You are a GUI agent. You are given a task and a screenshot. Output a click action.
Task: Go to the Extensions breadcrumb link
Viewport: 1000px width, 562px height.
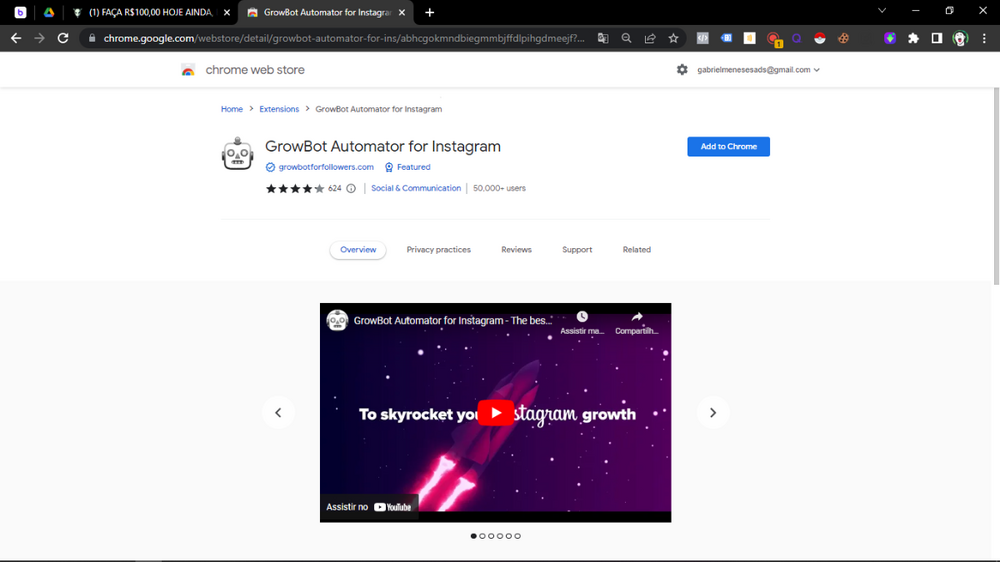coord(279,109)
